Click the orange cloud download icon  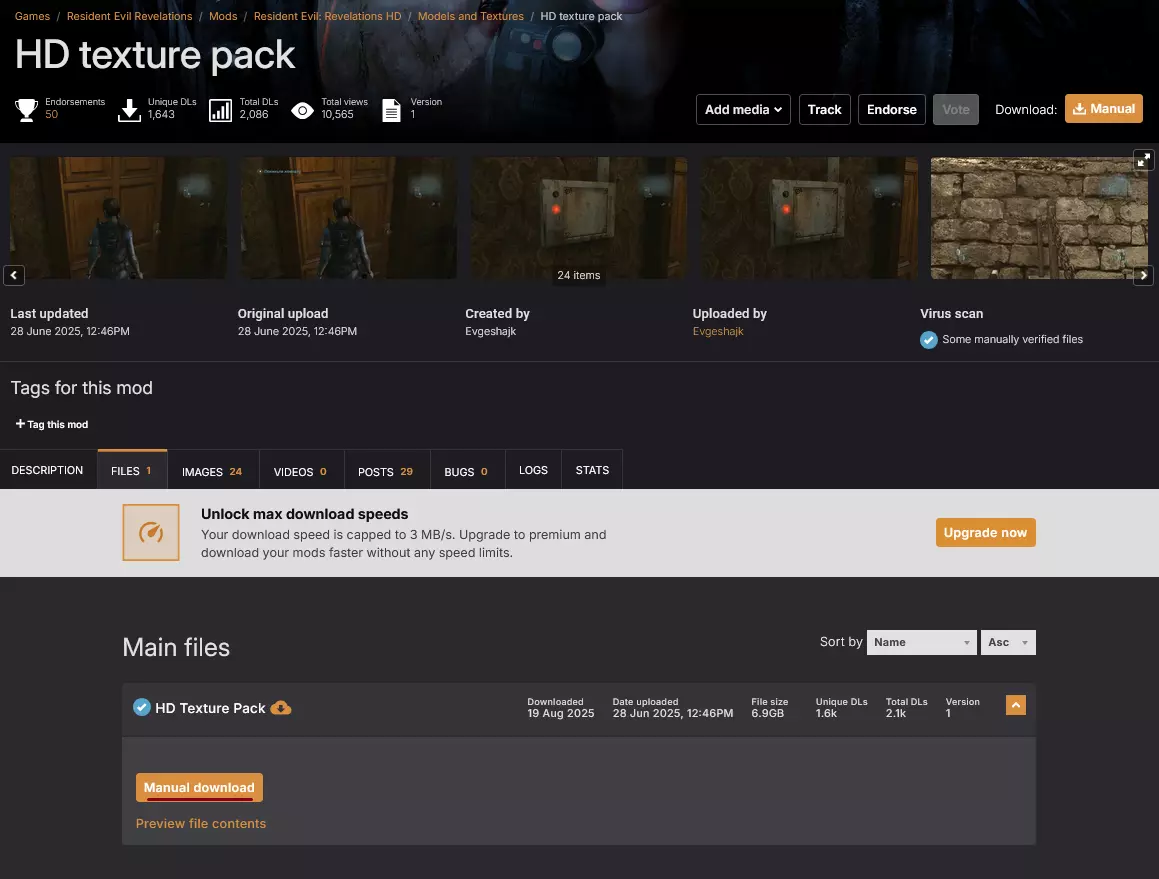(281, 708)
